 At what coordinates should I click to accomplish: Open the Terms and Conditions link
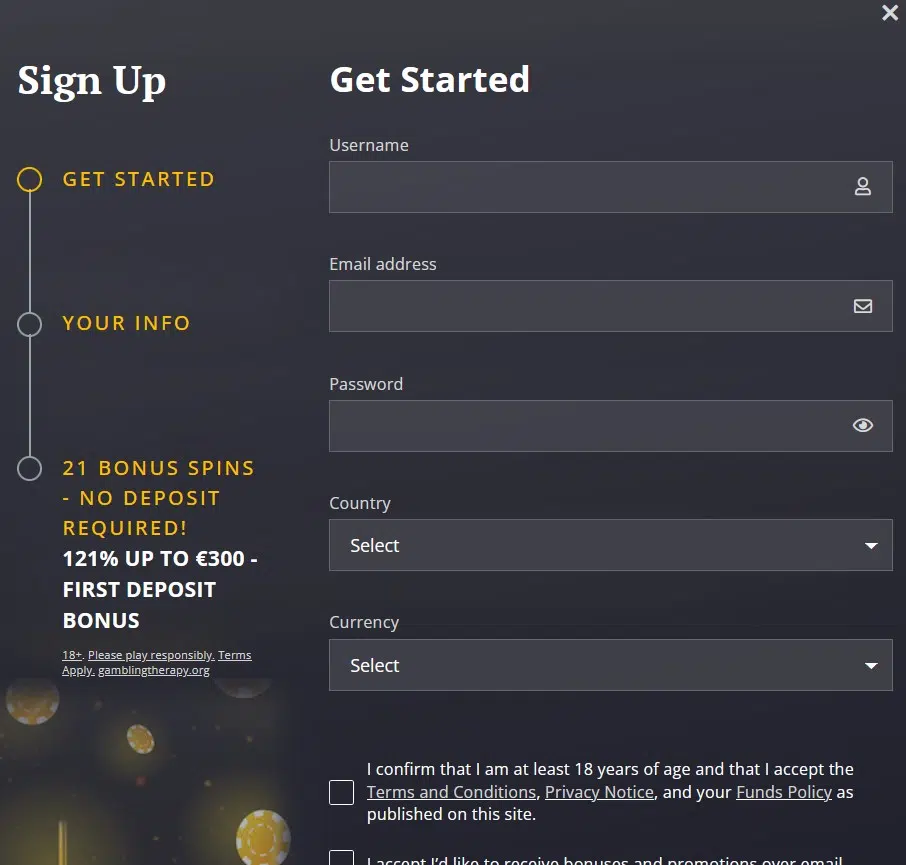click(451, 792)
